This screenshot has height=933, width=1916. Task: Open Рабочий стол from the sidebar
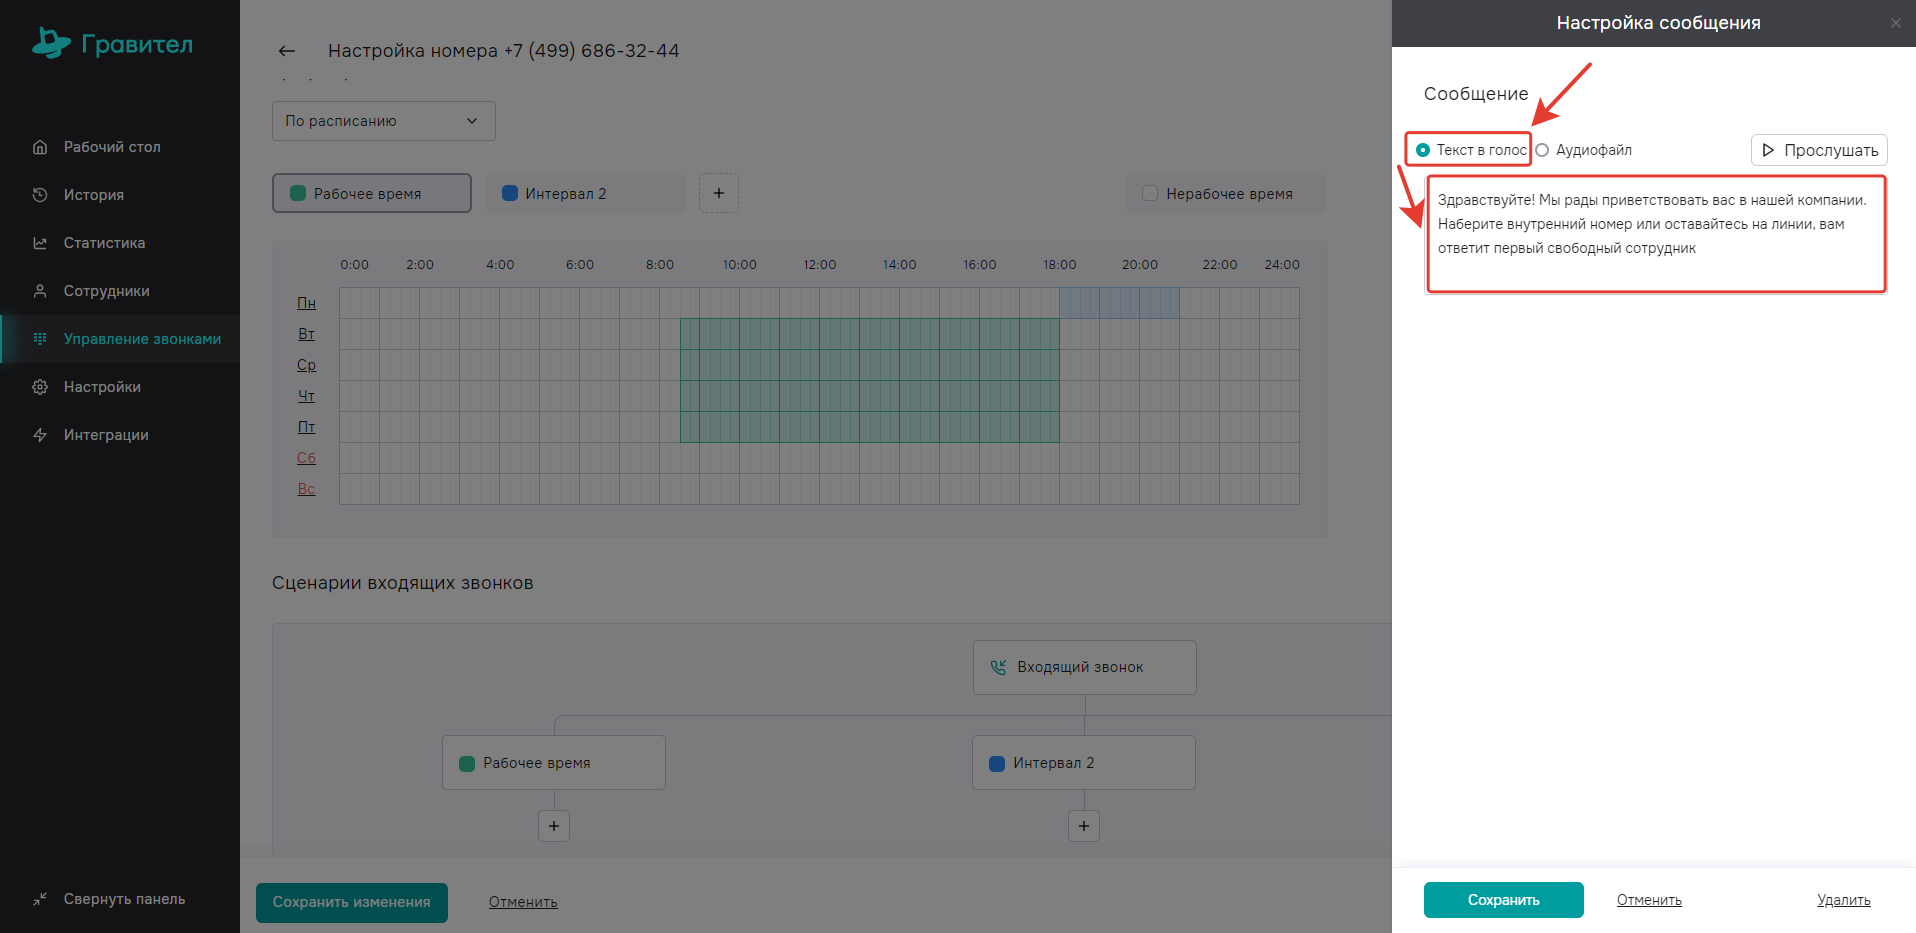(111, 147)
